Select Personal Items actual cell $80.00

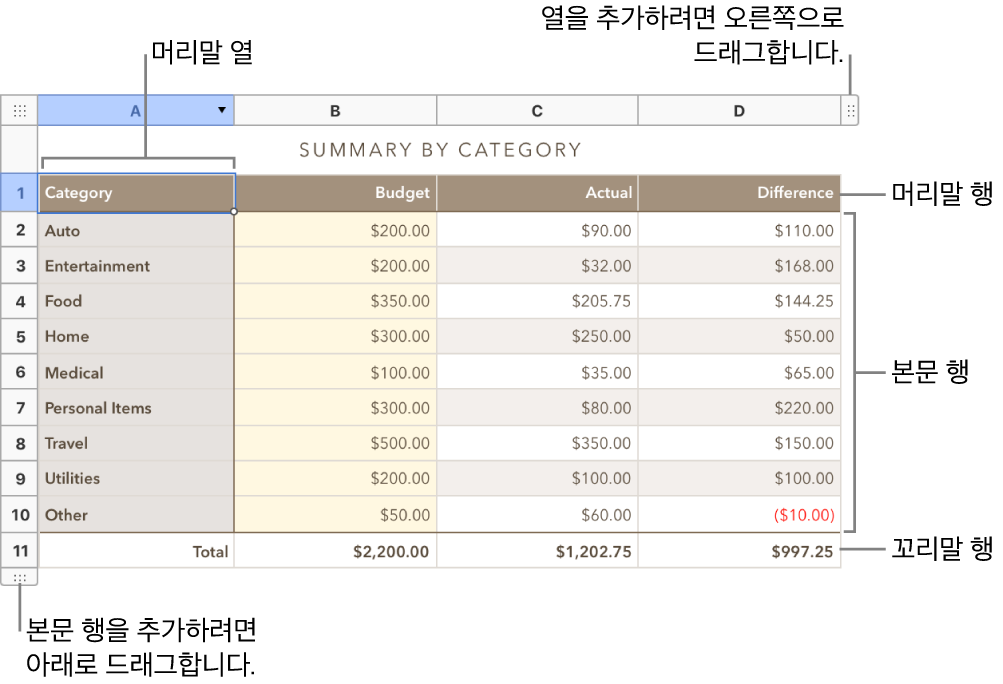[x=537, y=408]
